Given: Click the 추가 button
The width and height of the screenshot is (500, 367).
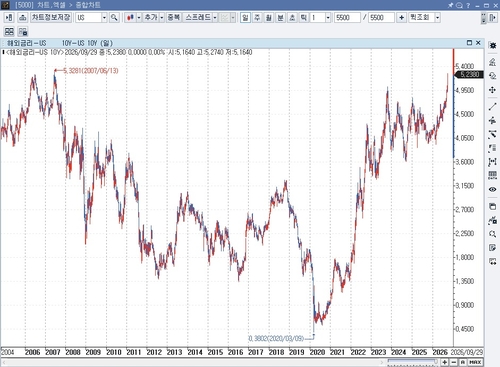Looking at the screenshot, I should click(151, 17).
